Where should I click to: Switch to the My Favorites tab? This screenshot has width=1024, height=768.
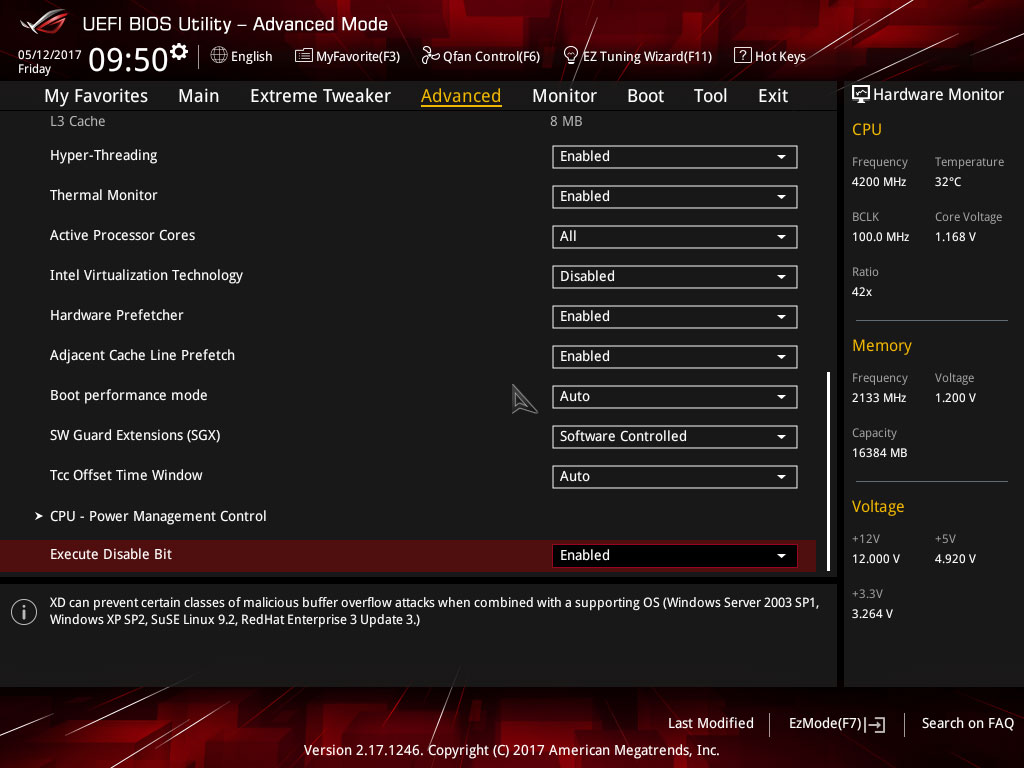[x=96, y=96]
